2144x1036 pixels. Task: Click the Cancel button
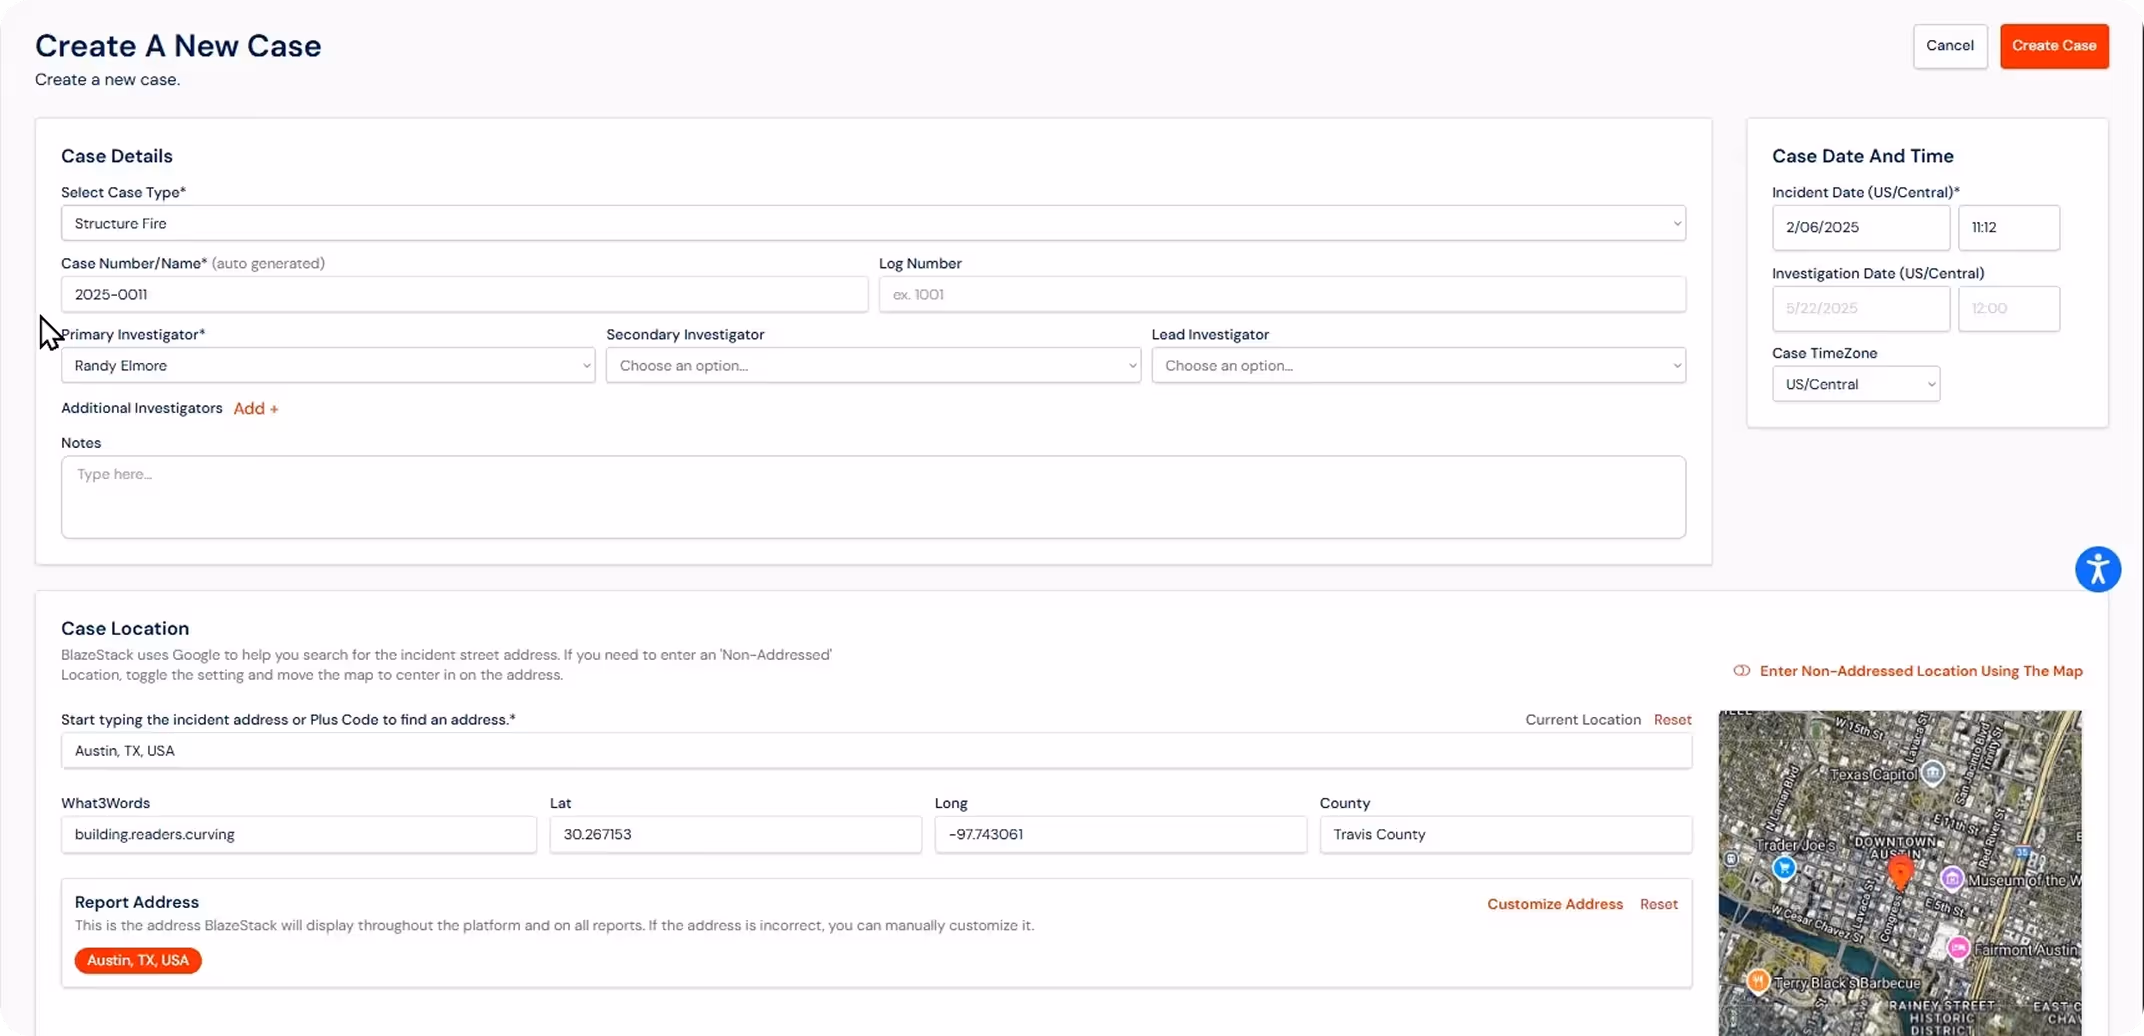pyautogui.click(x=1949, y=45)
